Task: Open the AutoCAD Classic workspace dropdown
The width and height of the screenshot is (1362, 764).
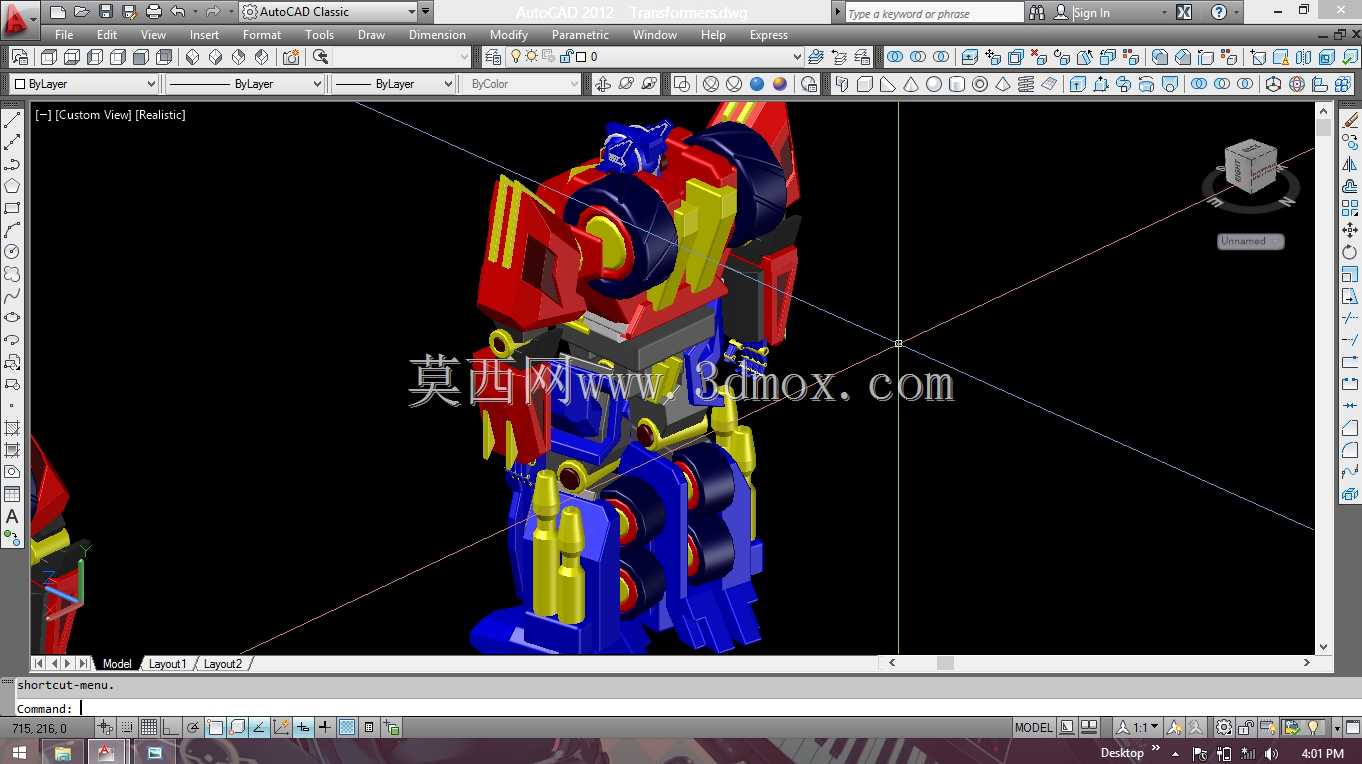Action: pos(328,12)
